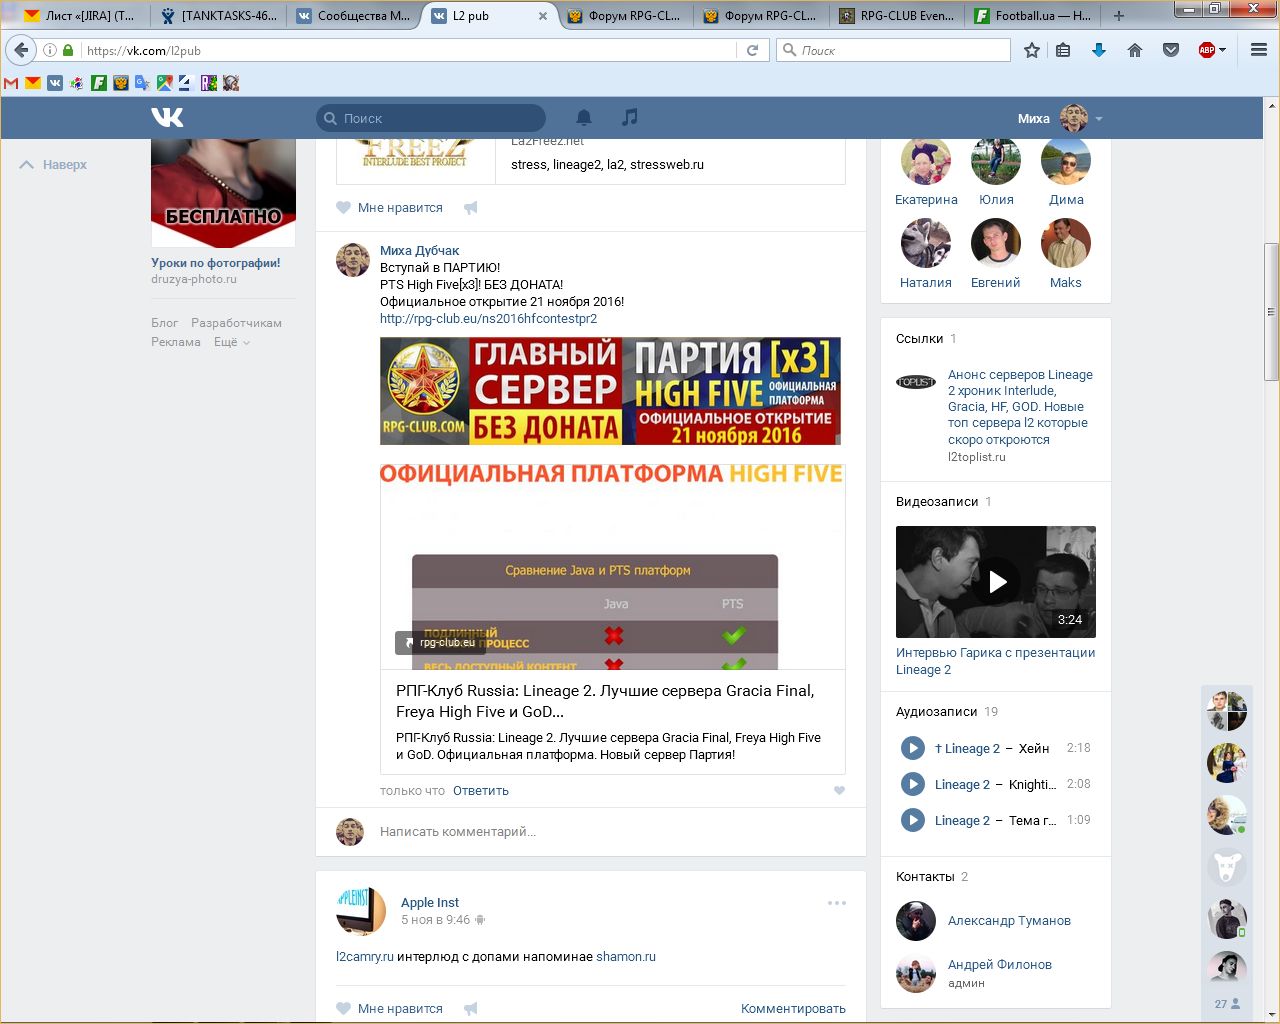The height and width of the screenshot is (1024, 1280).
Task: Click the Написать комментарий field
Action: tap(600, 832)
